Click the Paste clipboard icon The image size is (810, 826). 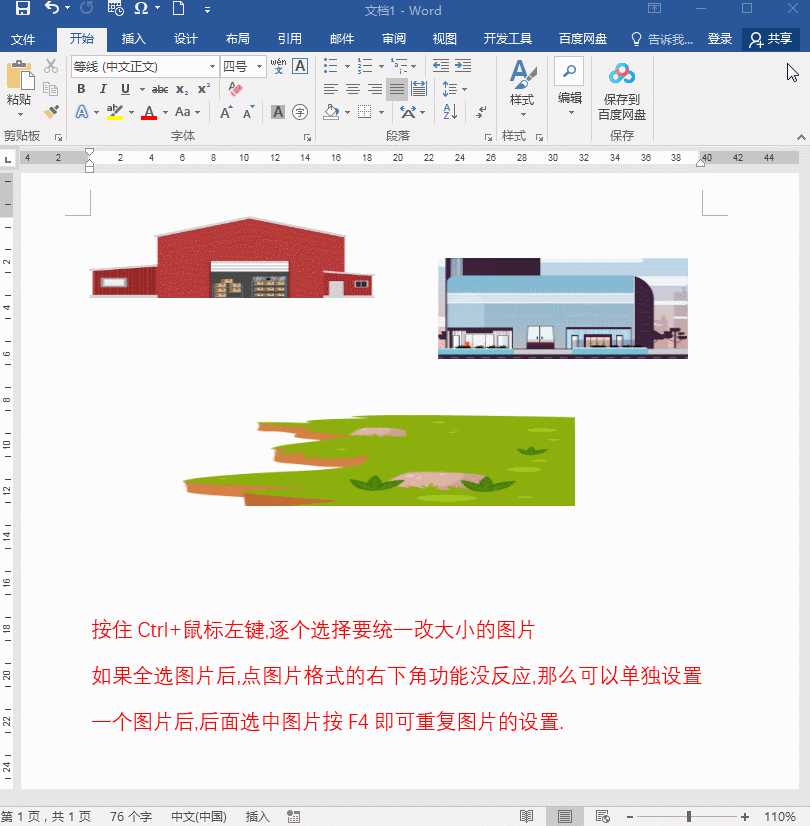click(20, 75)
